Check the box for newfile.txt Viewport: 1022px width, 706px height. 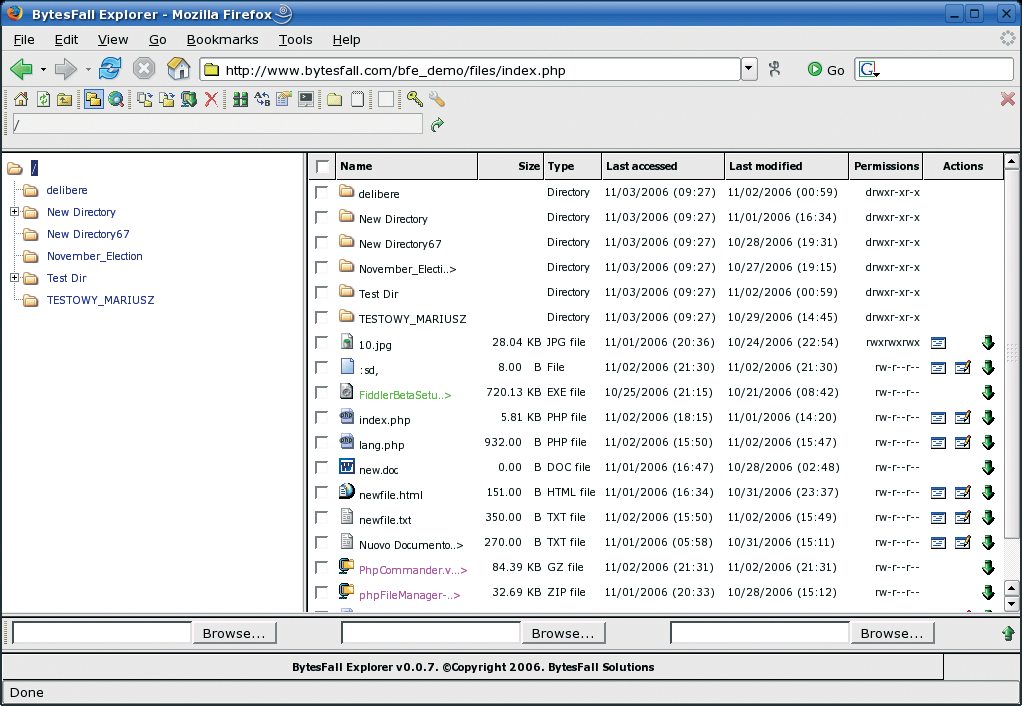pyautogui.click(x=321, y=517)
